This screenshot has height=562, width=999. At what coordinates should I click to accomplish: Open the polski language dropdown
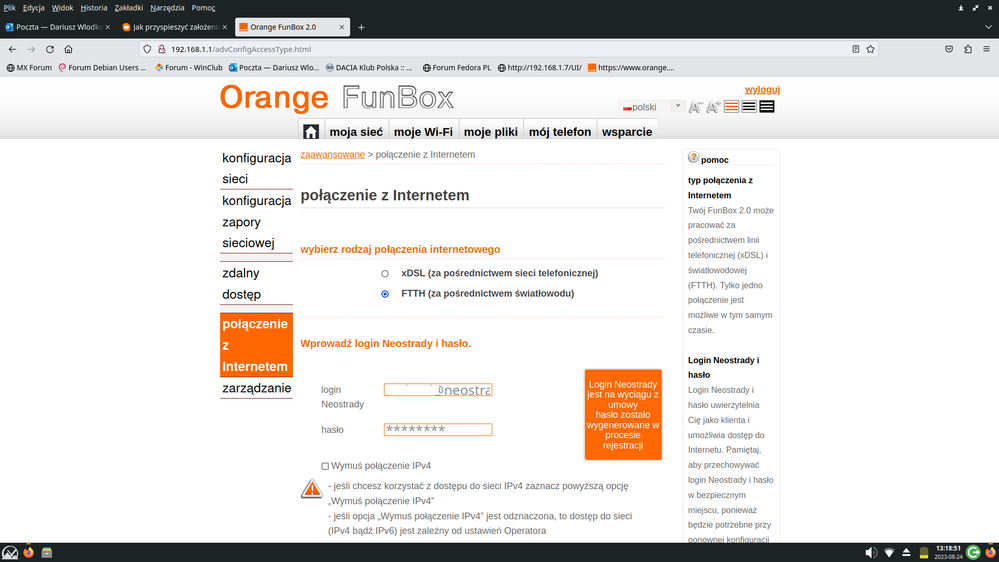point(651,106)
